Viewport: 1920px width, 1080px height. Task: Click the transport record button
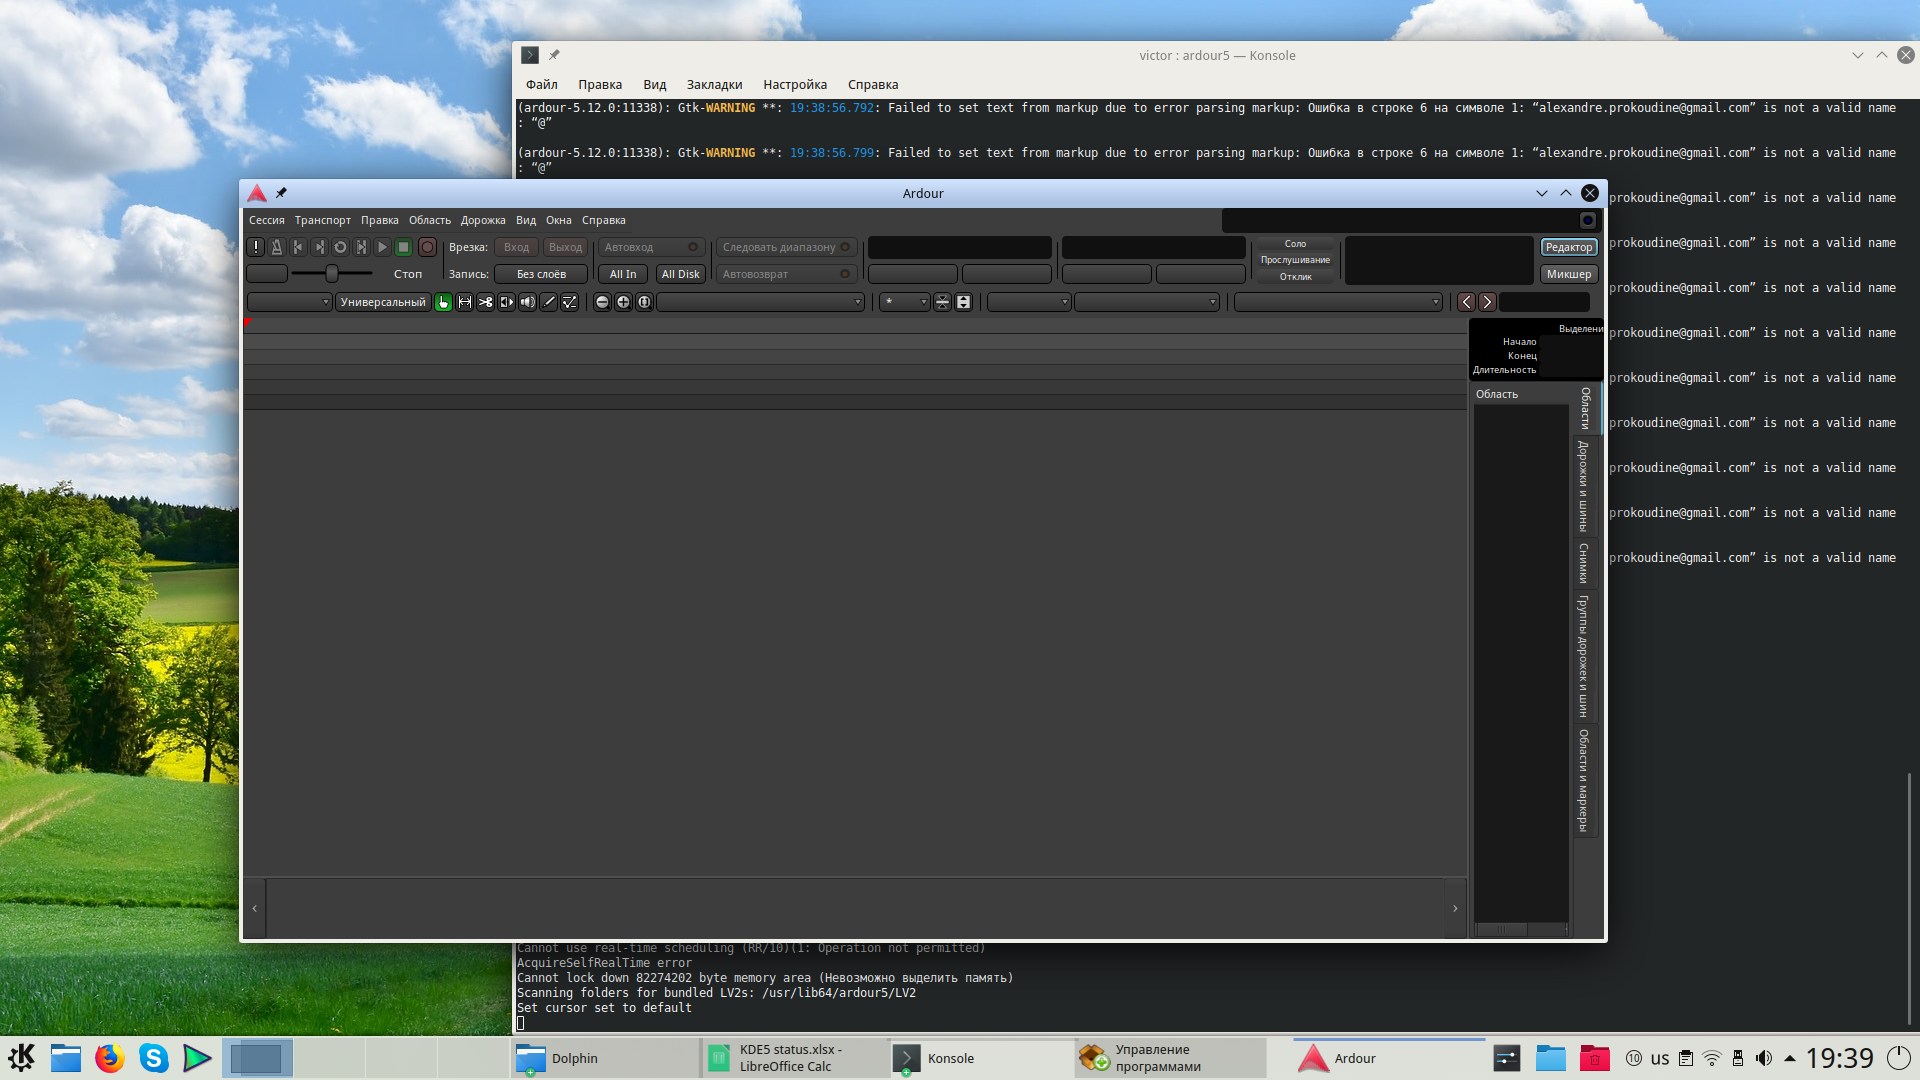click(x=427, y=247)
